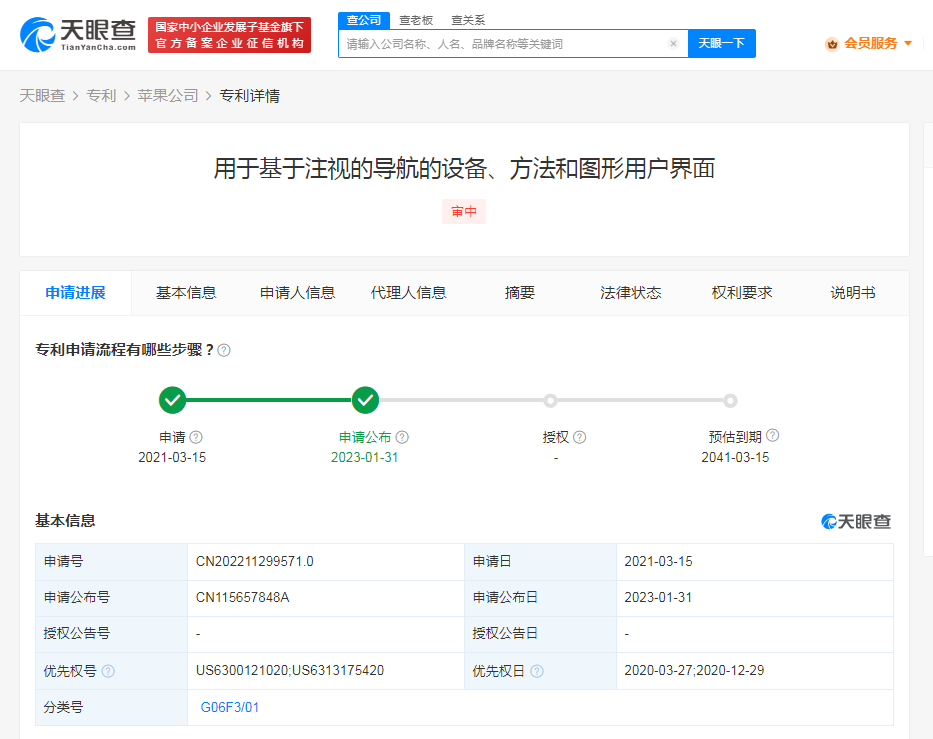
Task: Go to 苹果公司 in the breadcrumb
Action: (x=168, y=96)
